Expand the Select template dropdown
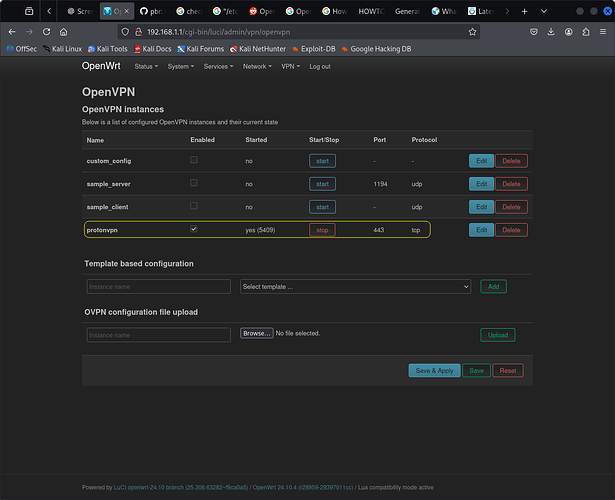This screenshot has height=500, width=615. coord(355,286)
